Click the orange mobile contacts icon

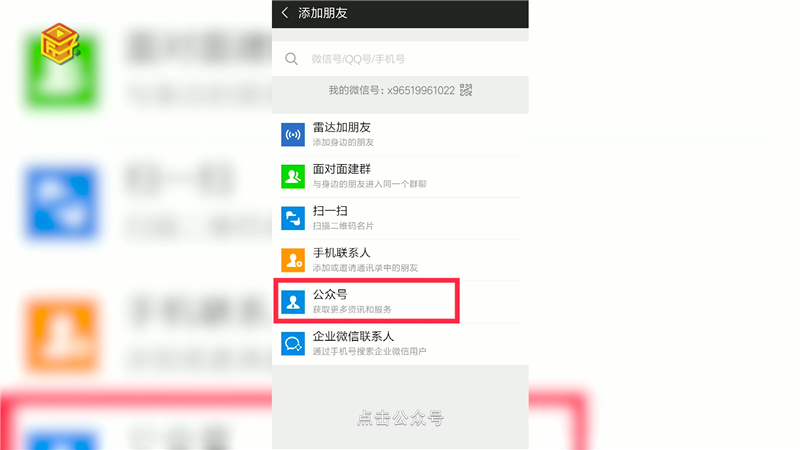click(293, 260)
